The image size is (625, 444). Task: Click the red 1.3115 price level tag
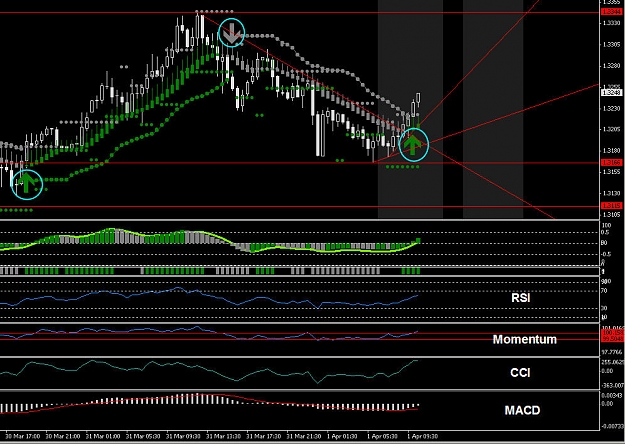coord(611,206)
